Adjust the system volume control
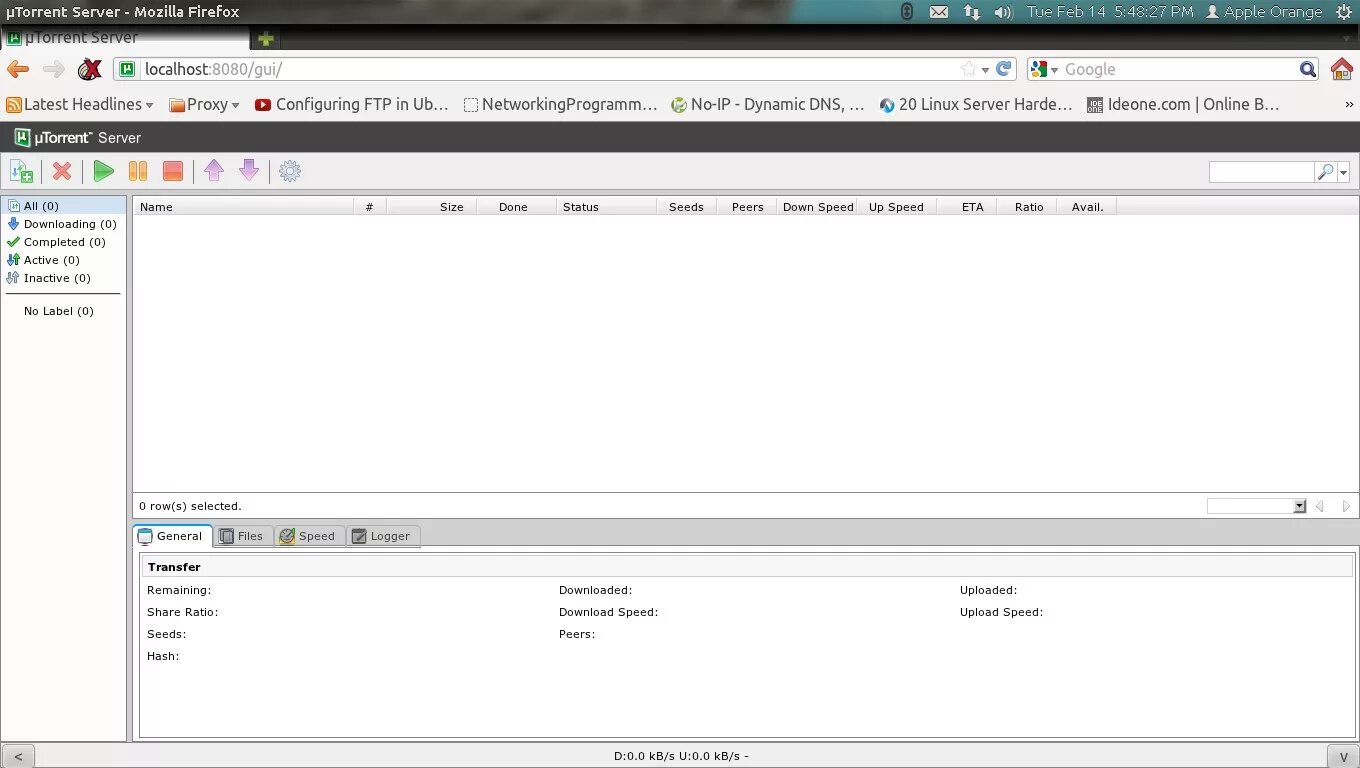This screenshot has width=1360, height=768. 1003,11
